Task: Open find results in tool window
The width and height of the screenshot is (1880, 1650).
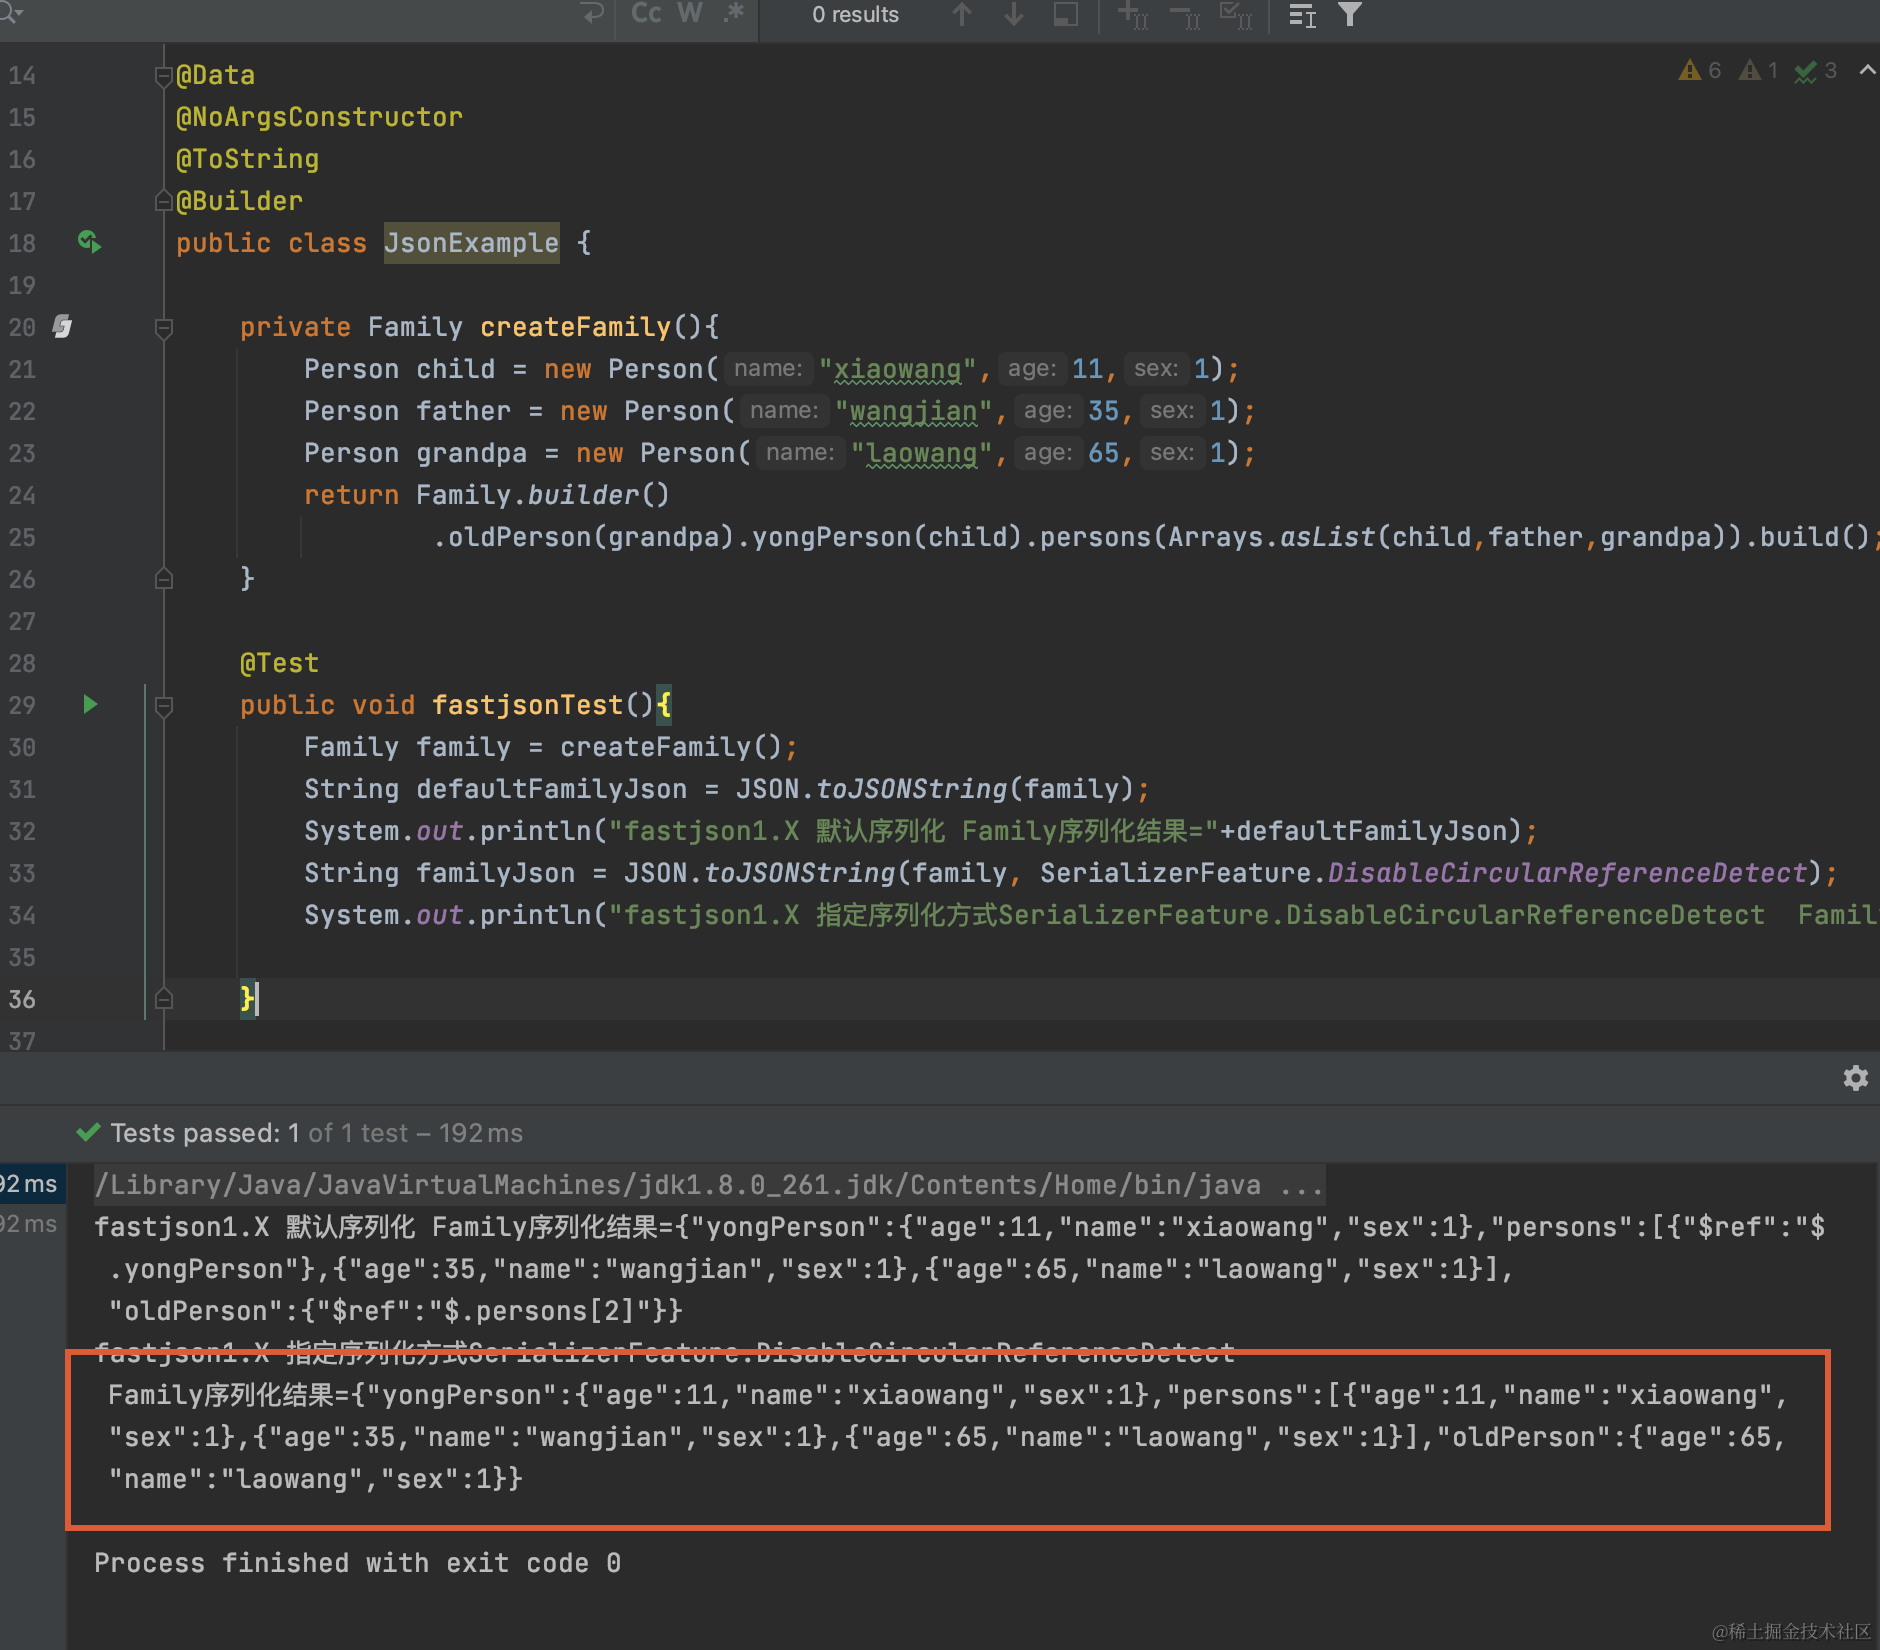Action: 1066,14
